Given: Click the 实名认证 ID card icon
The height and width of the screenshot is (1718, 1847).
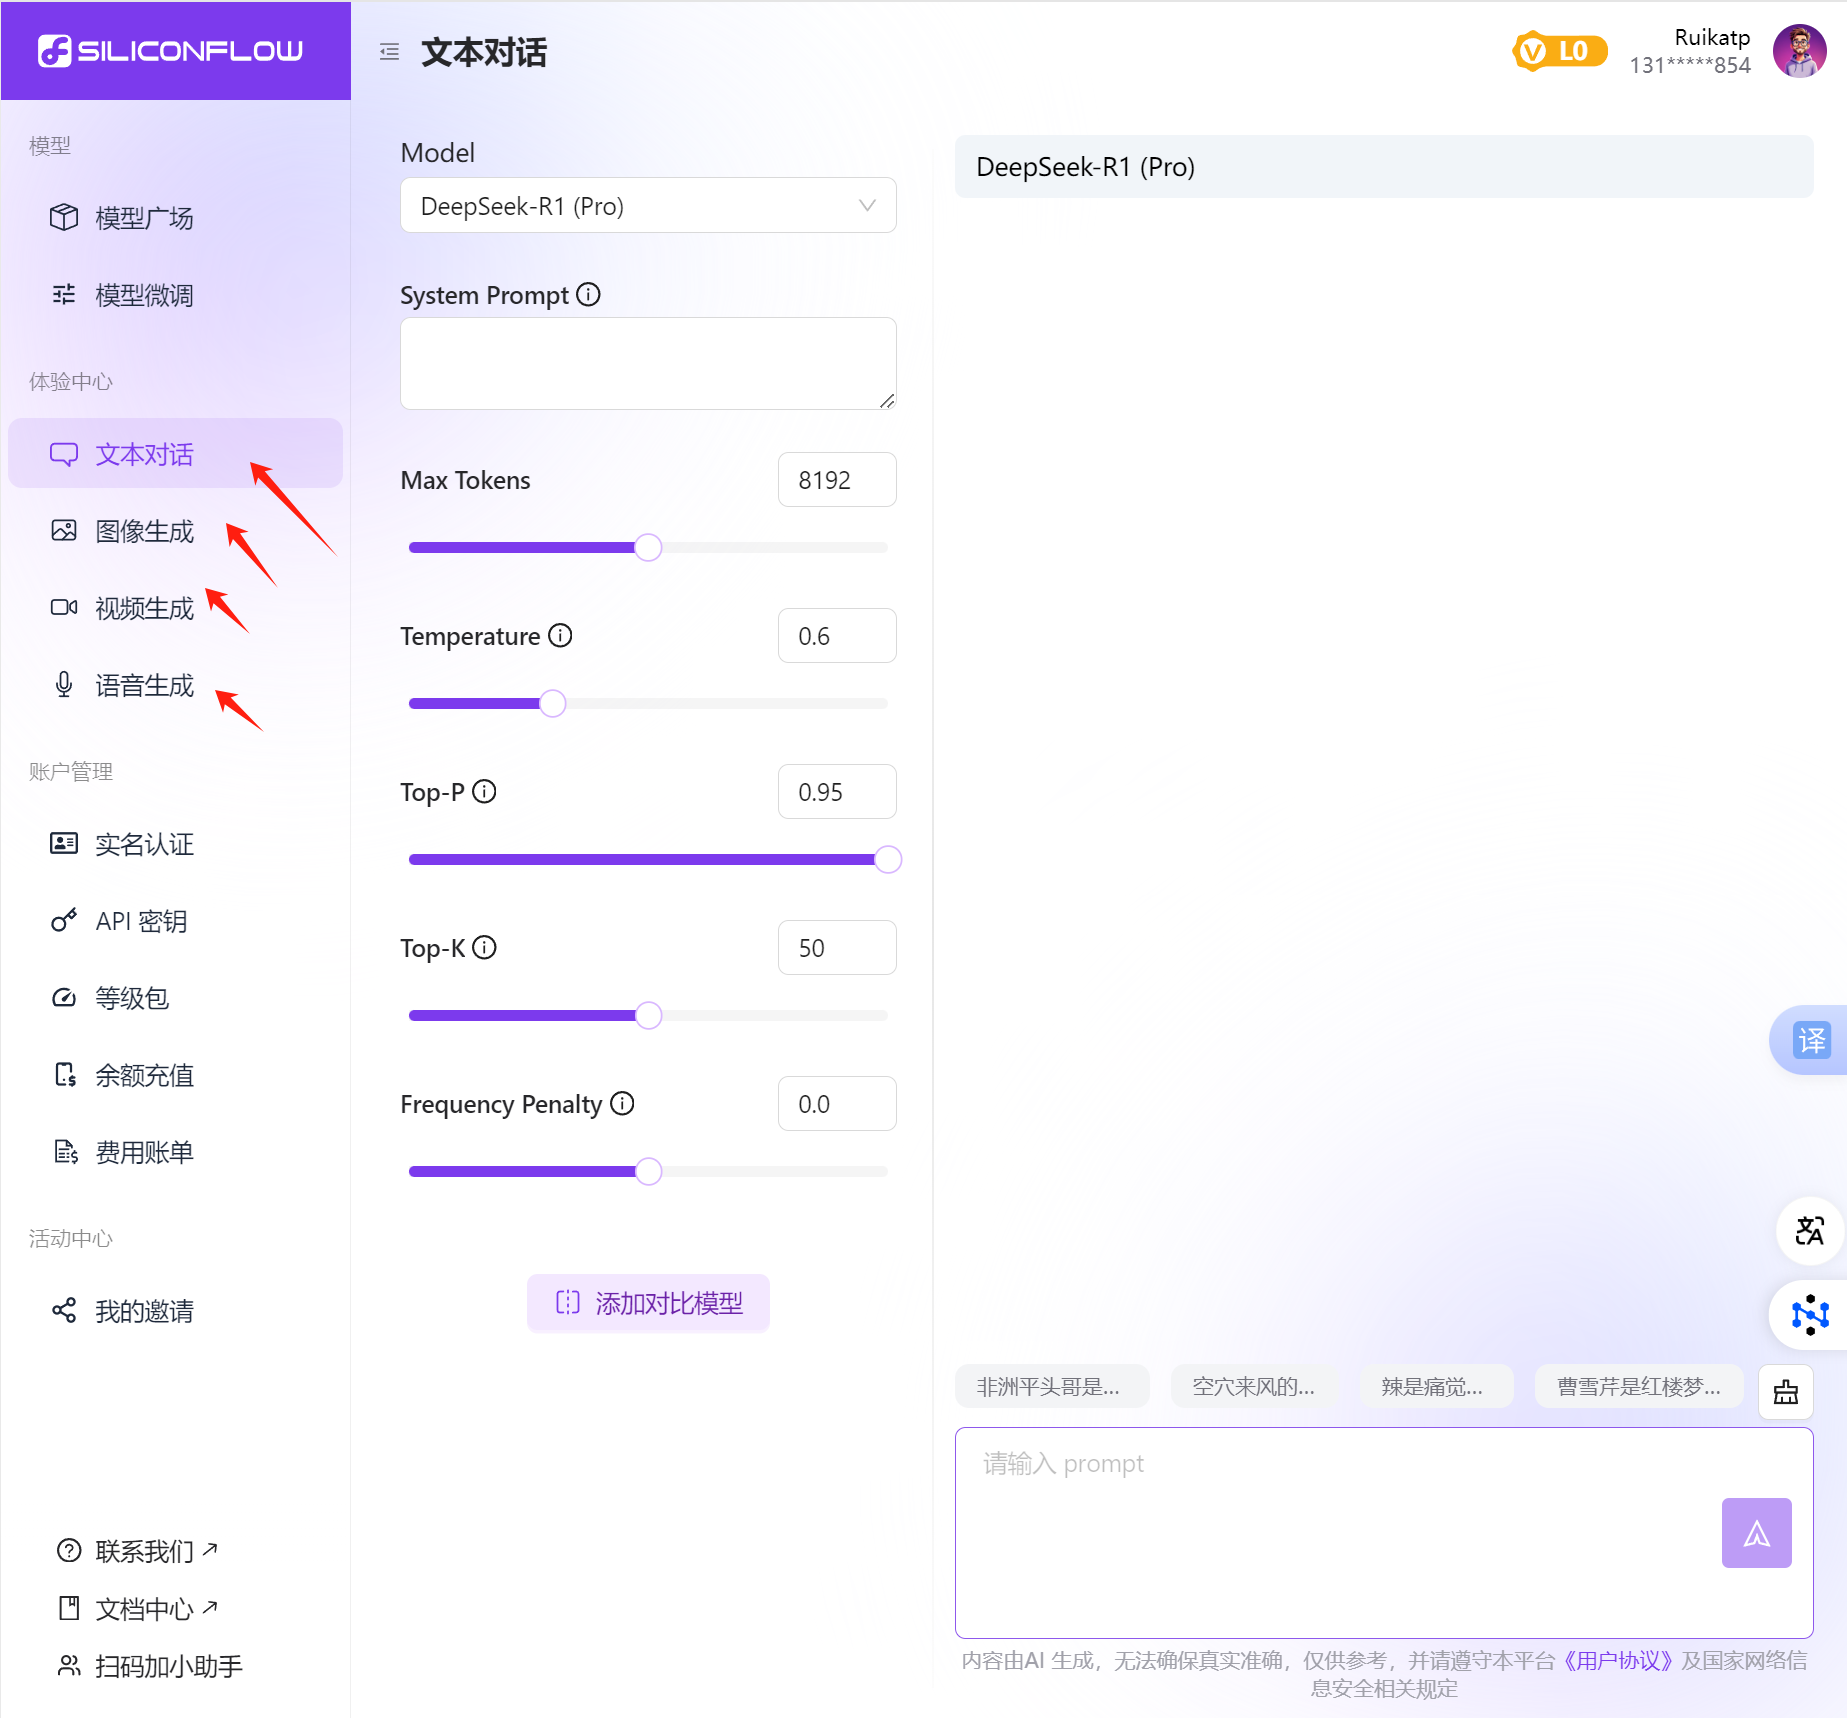Looking at the screenshot, I should coord(64,844).
